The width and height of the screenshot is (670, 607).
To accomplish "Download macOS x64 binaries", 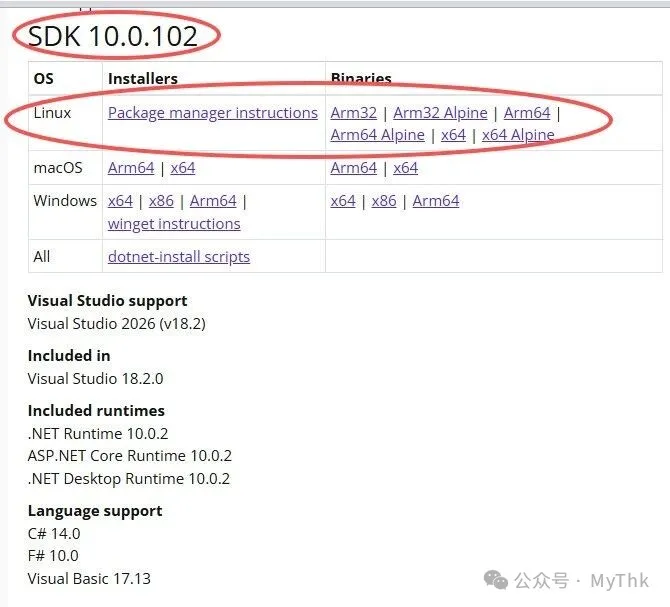I will point(406,168).
